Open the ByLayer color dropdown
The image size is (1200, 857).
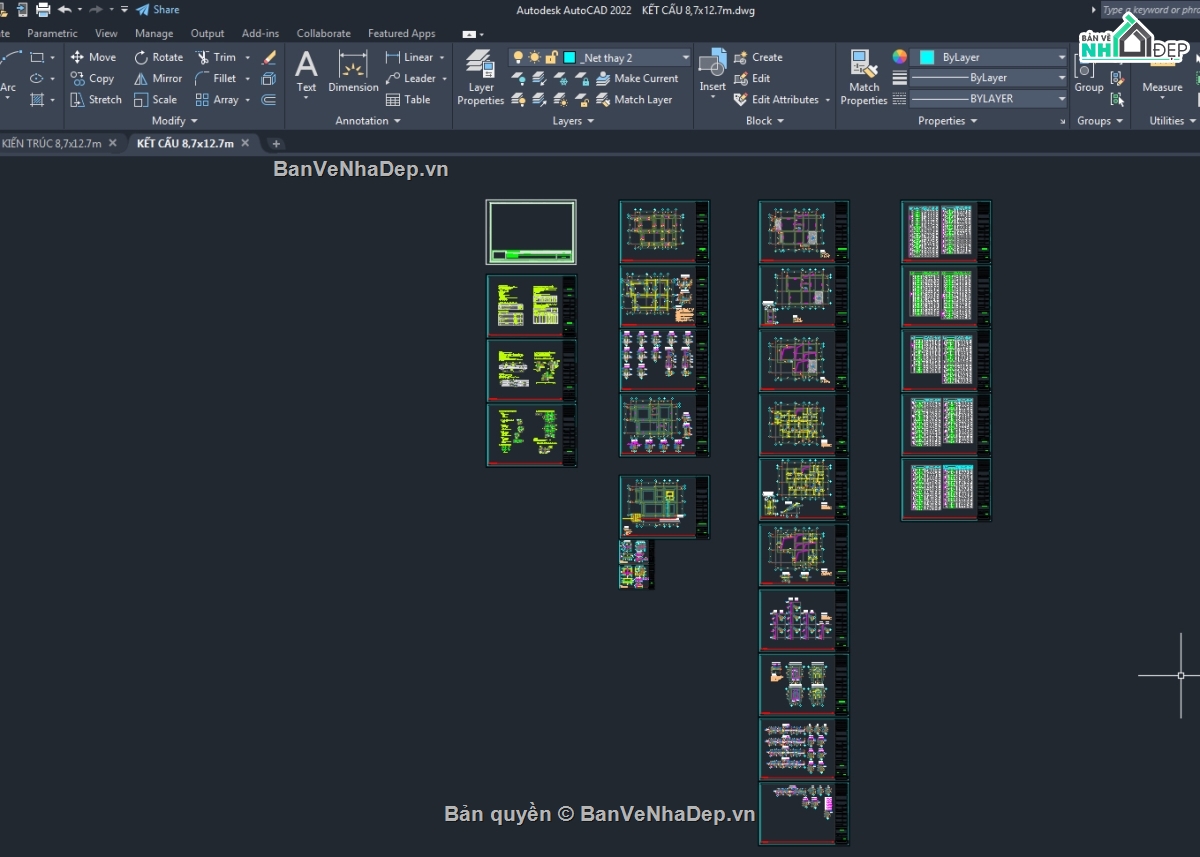[x=1062, y=57]
